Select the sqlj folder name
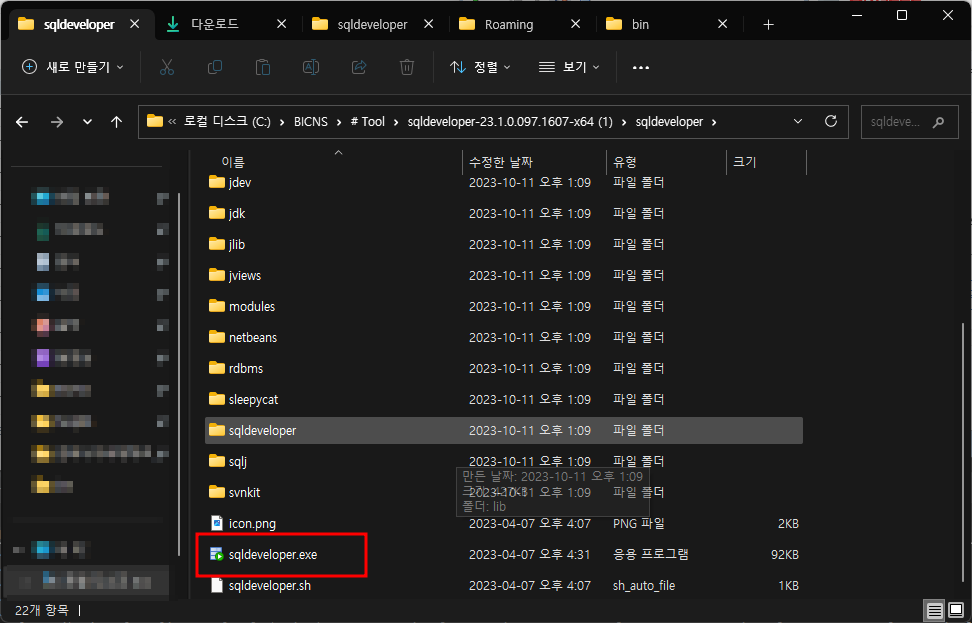The image size is (972, 623). (x=238, y=461)
